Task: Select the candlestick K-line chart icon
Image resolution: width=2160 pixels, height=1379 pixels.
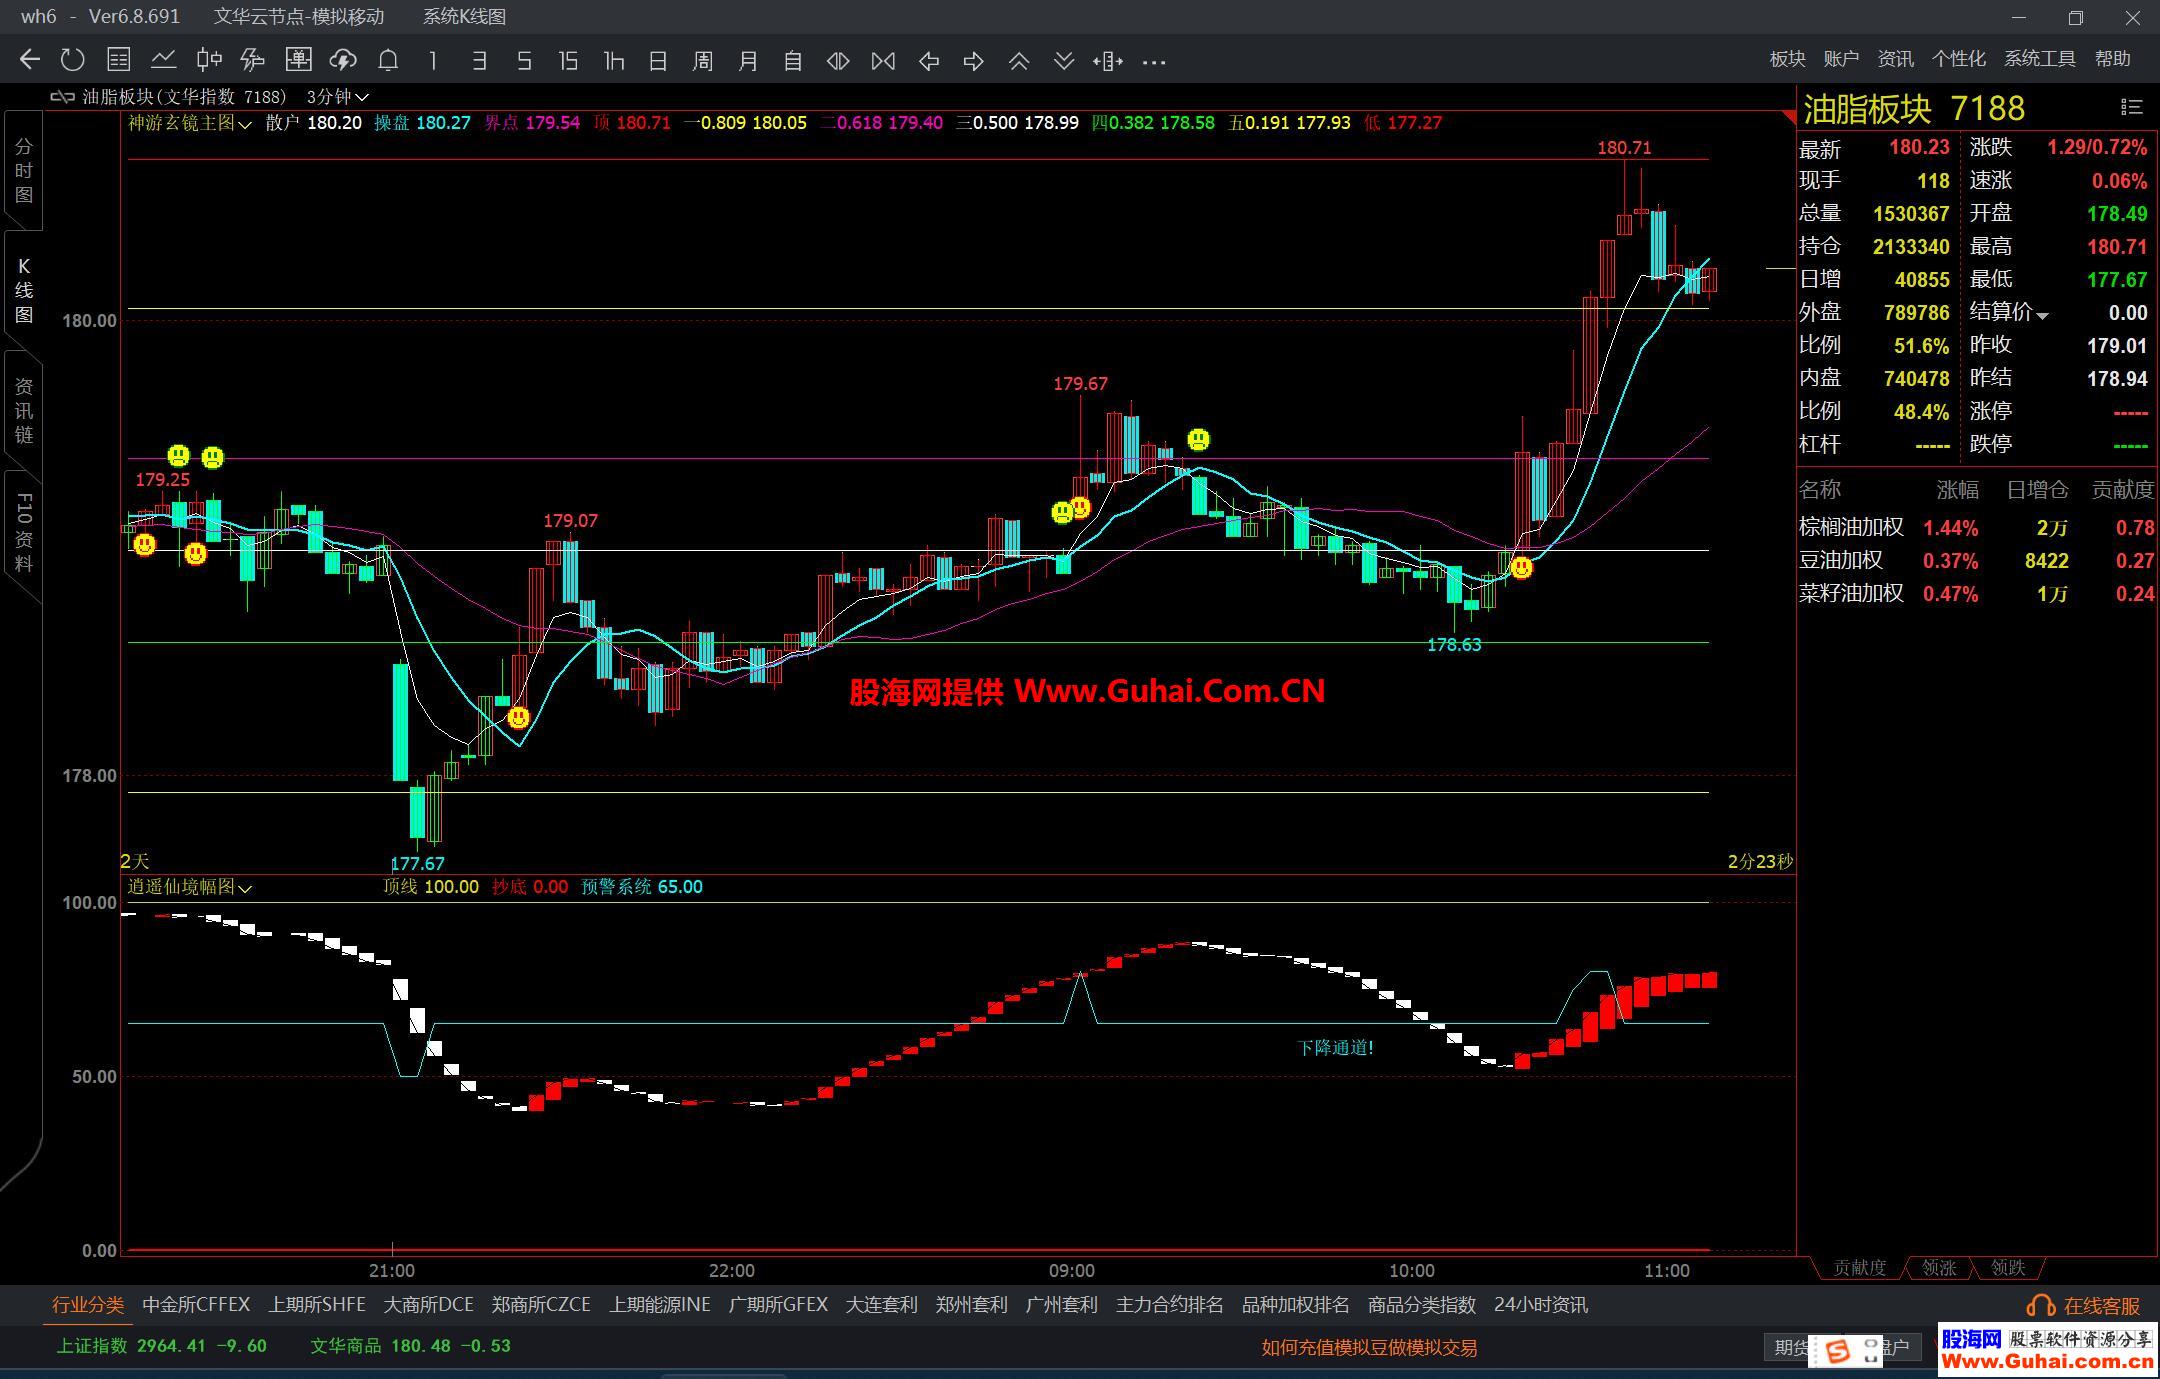Action: (208, 60)
